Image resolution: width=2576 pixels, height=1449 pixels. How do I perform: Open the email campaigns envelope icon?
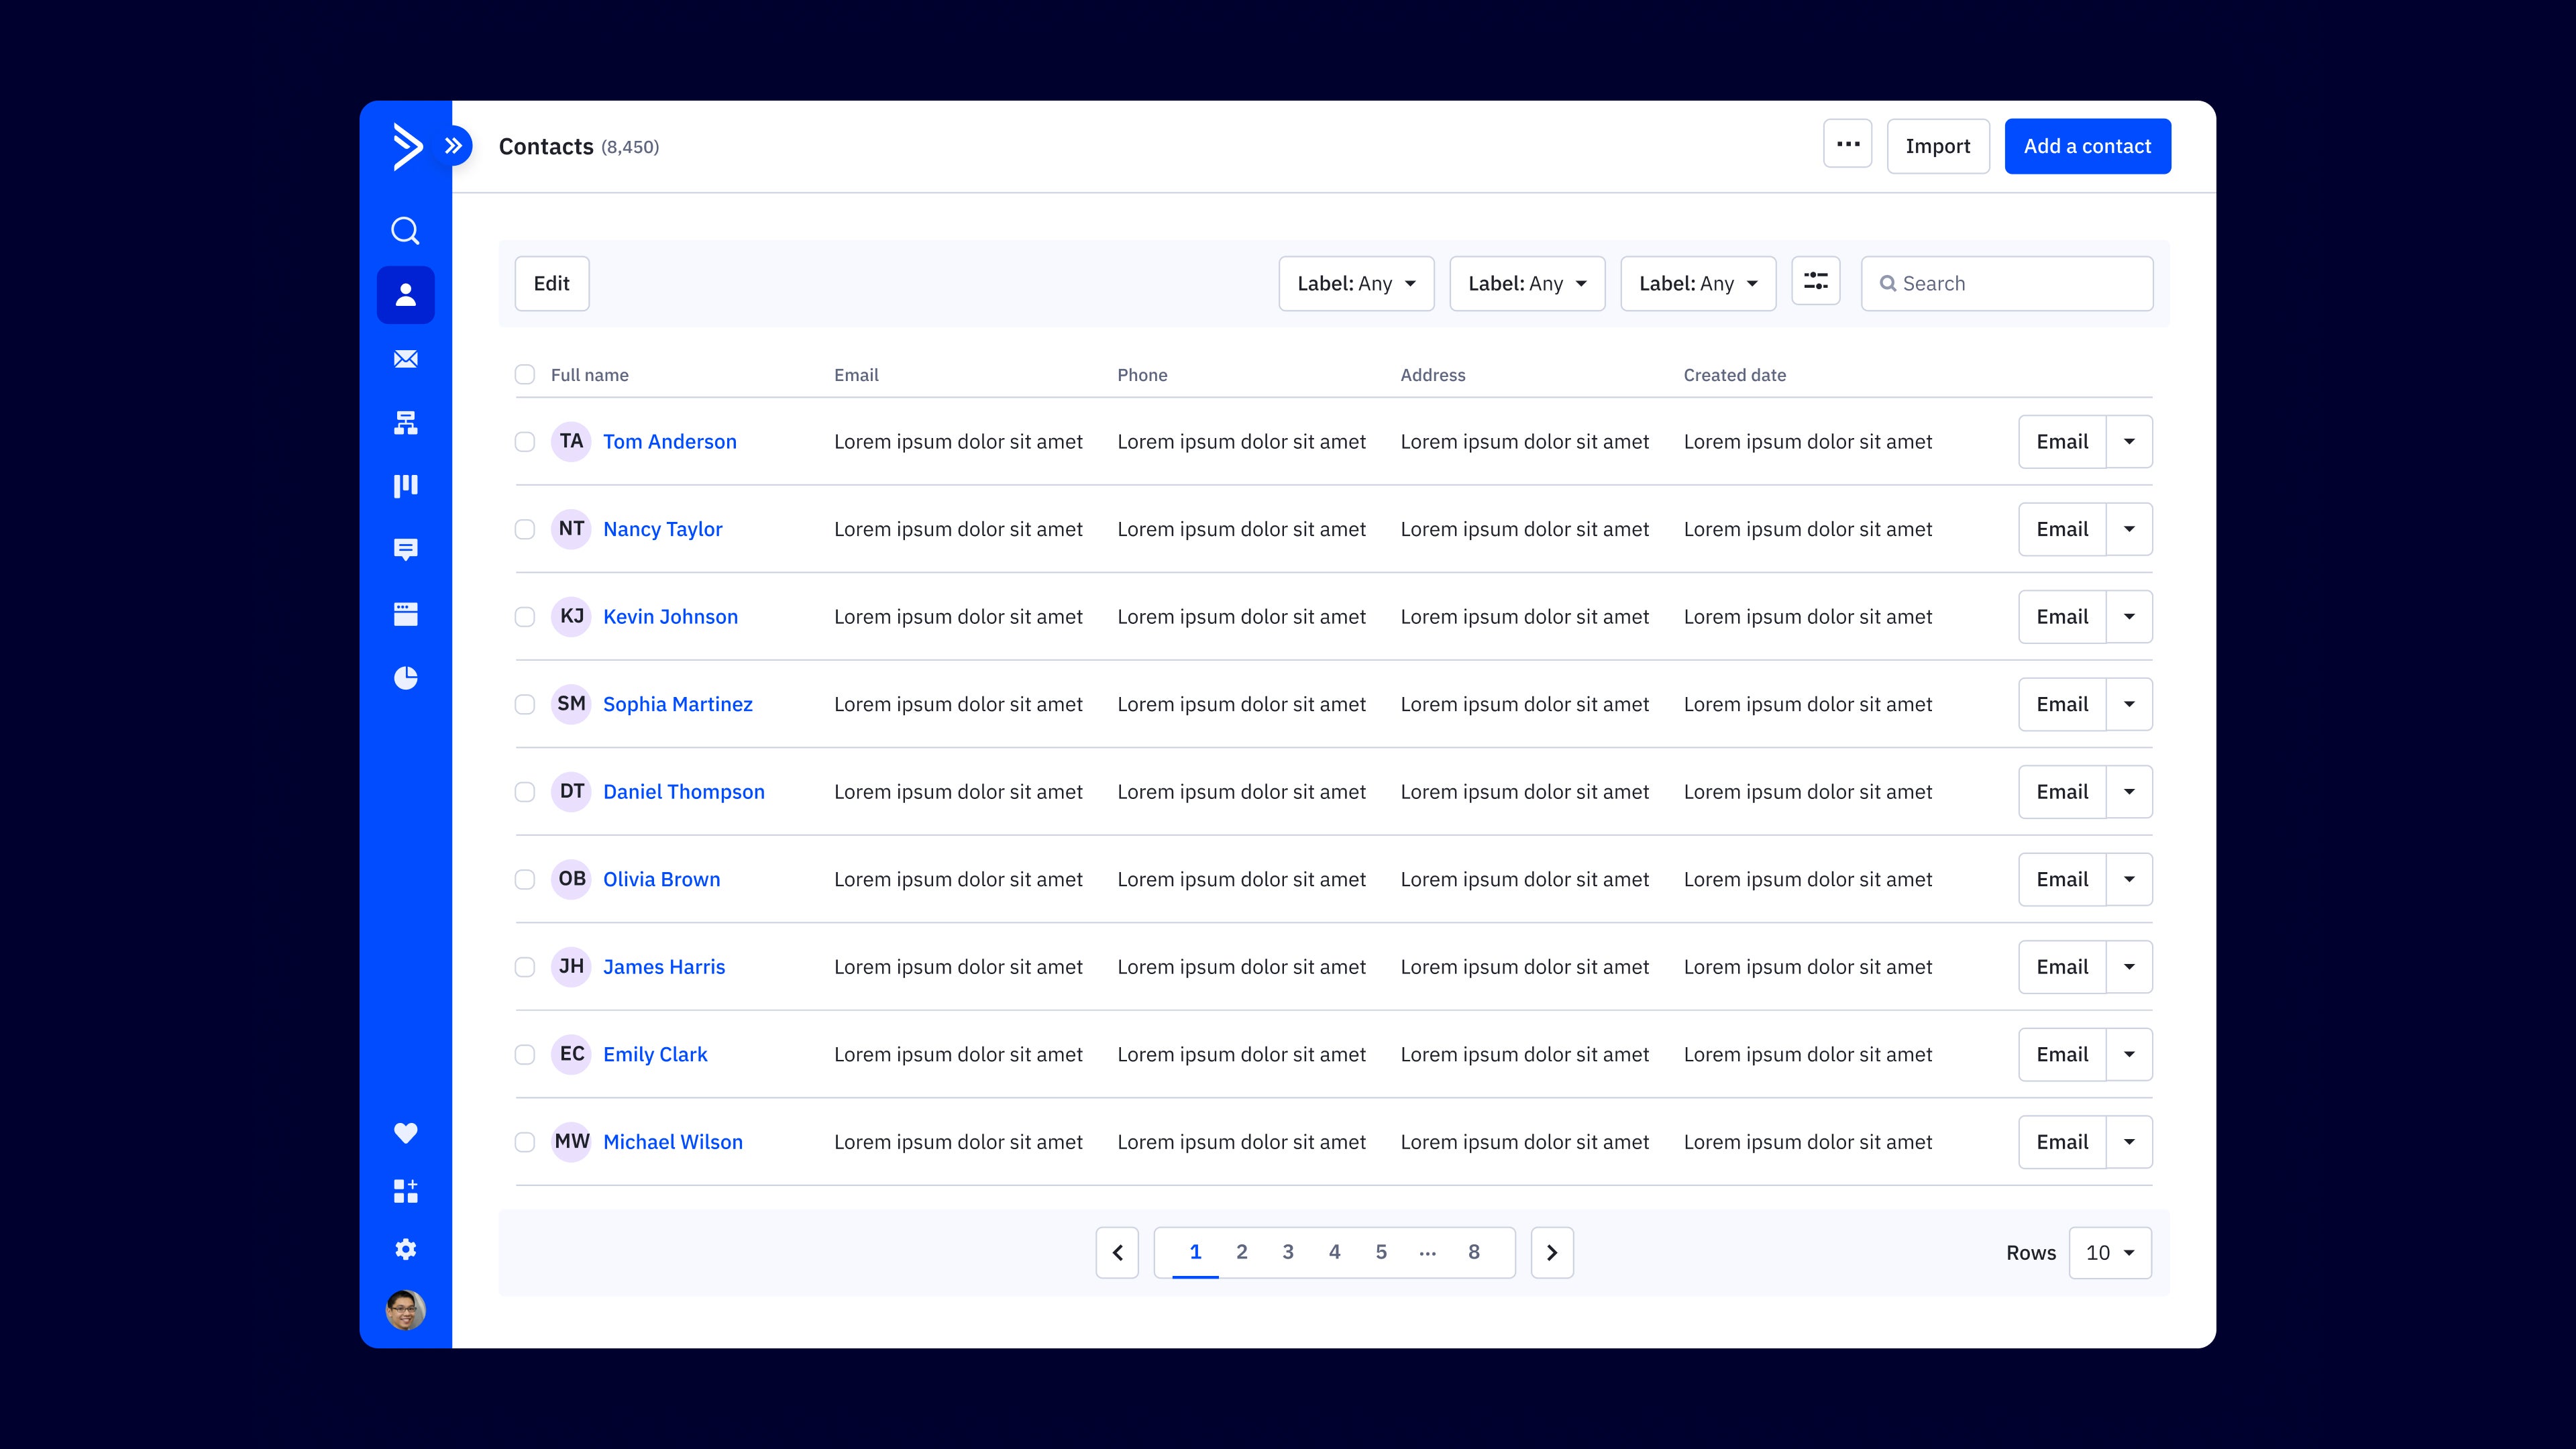405,359
